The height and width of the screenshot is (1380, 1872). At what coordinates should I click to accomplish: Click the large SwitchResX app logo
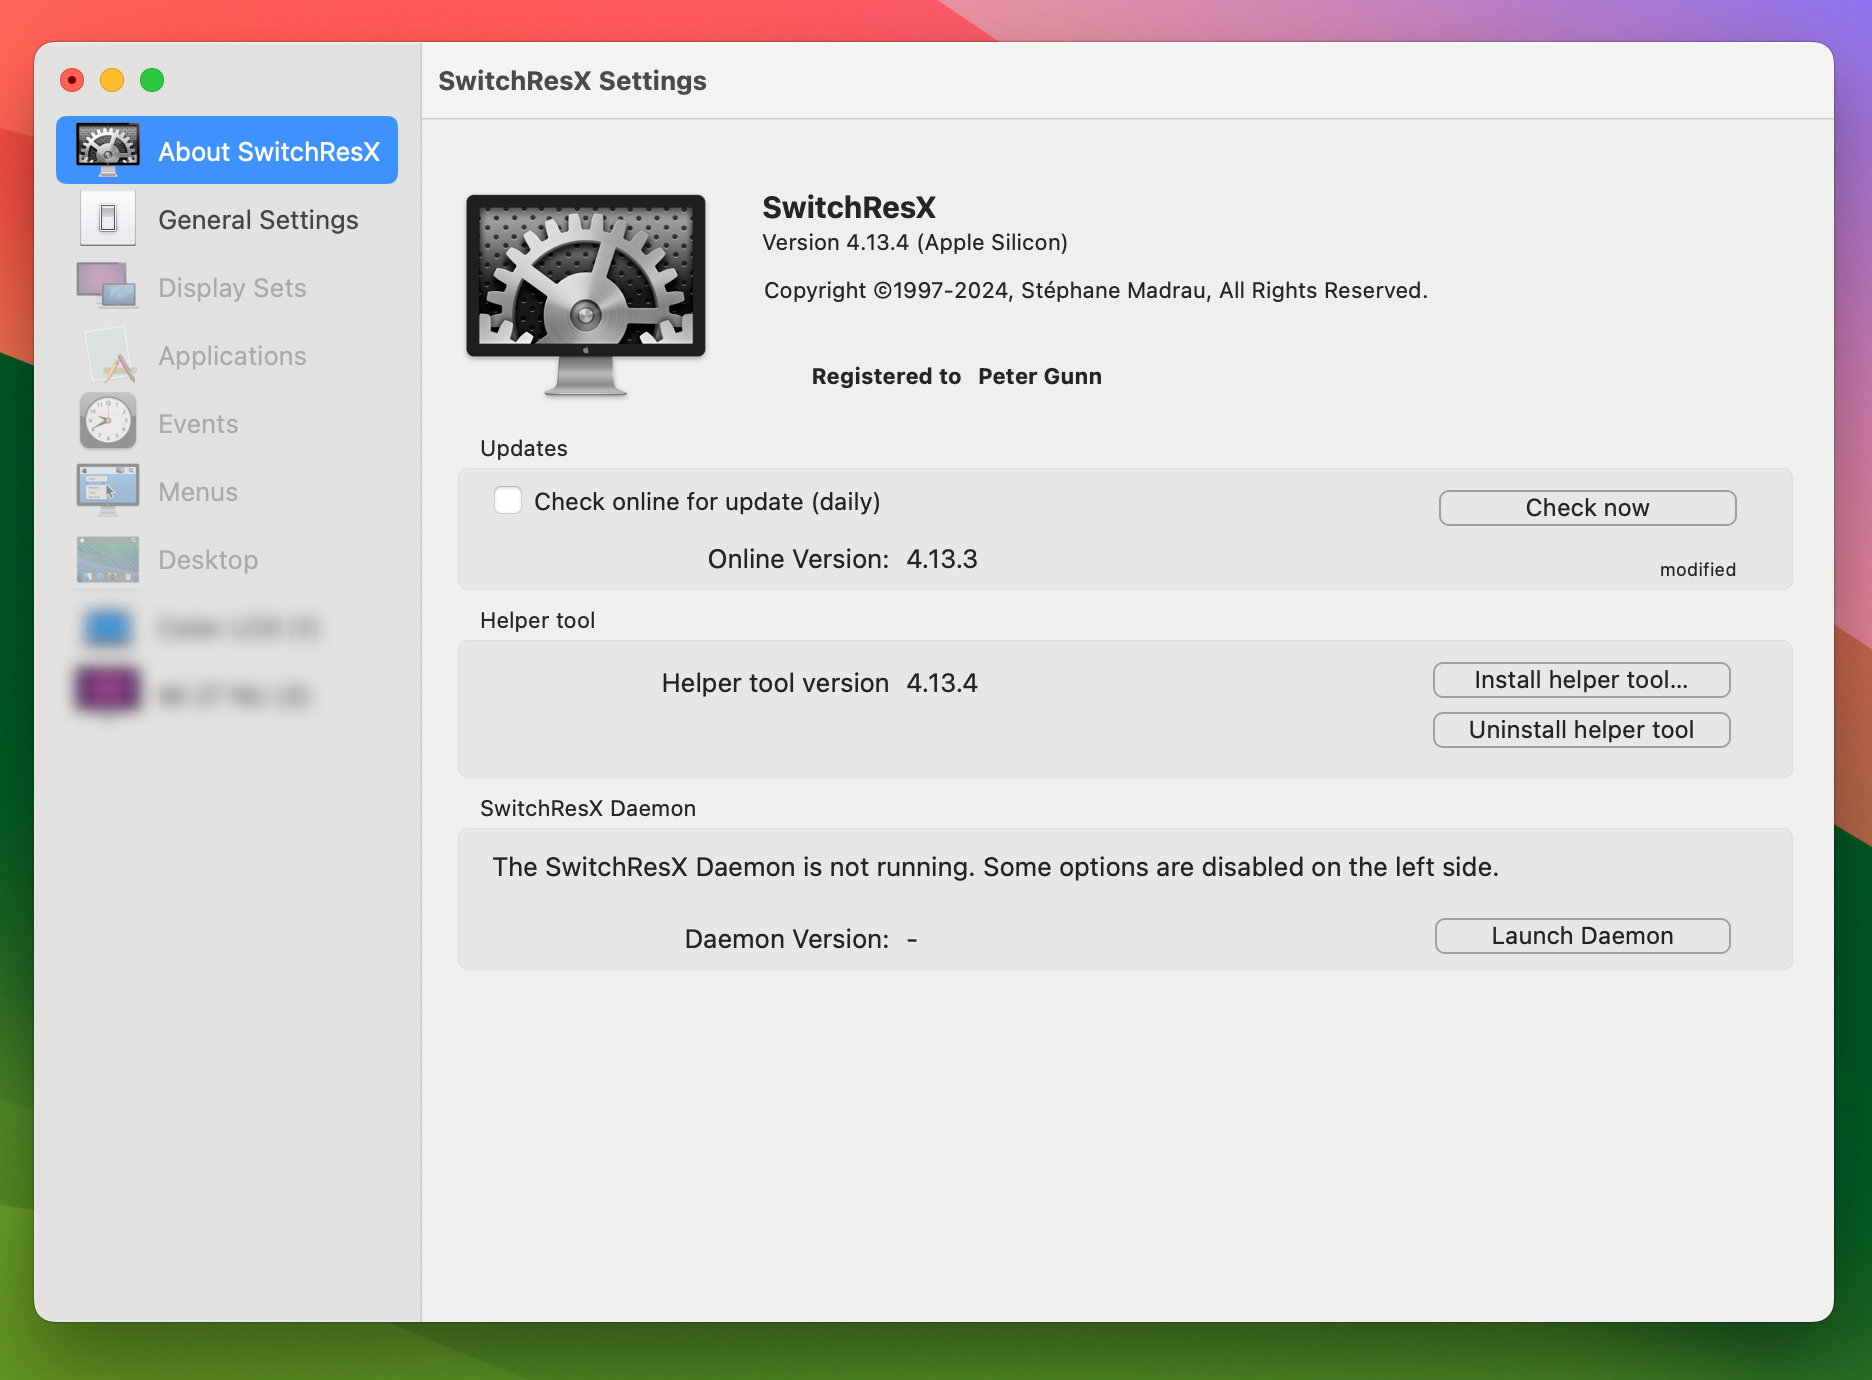pyautogui.click(x=586, y=296)
